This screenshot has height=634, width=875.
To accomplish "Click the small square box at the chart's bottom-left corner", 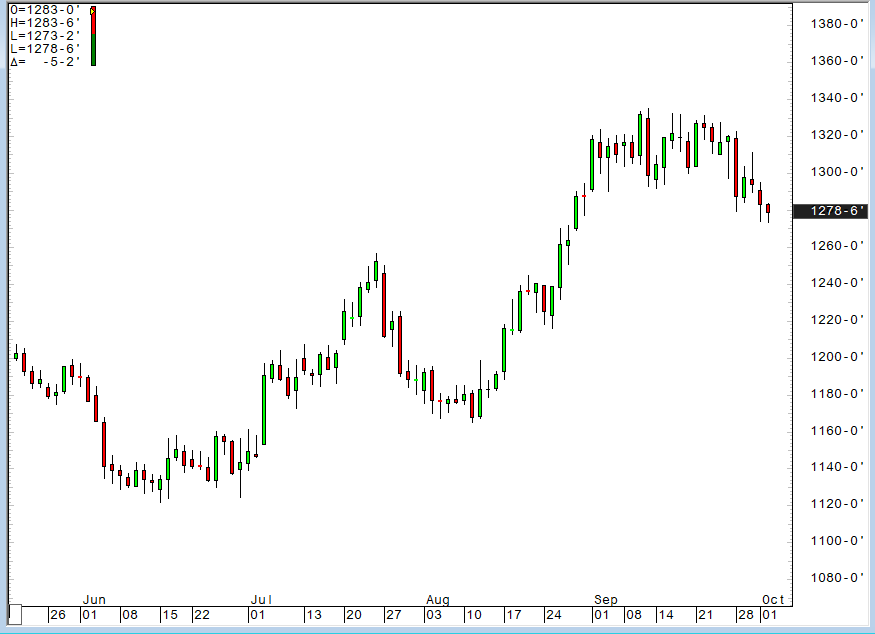I will [15, 614].
